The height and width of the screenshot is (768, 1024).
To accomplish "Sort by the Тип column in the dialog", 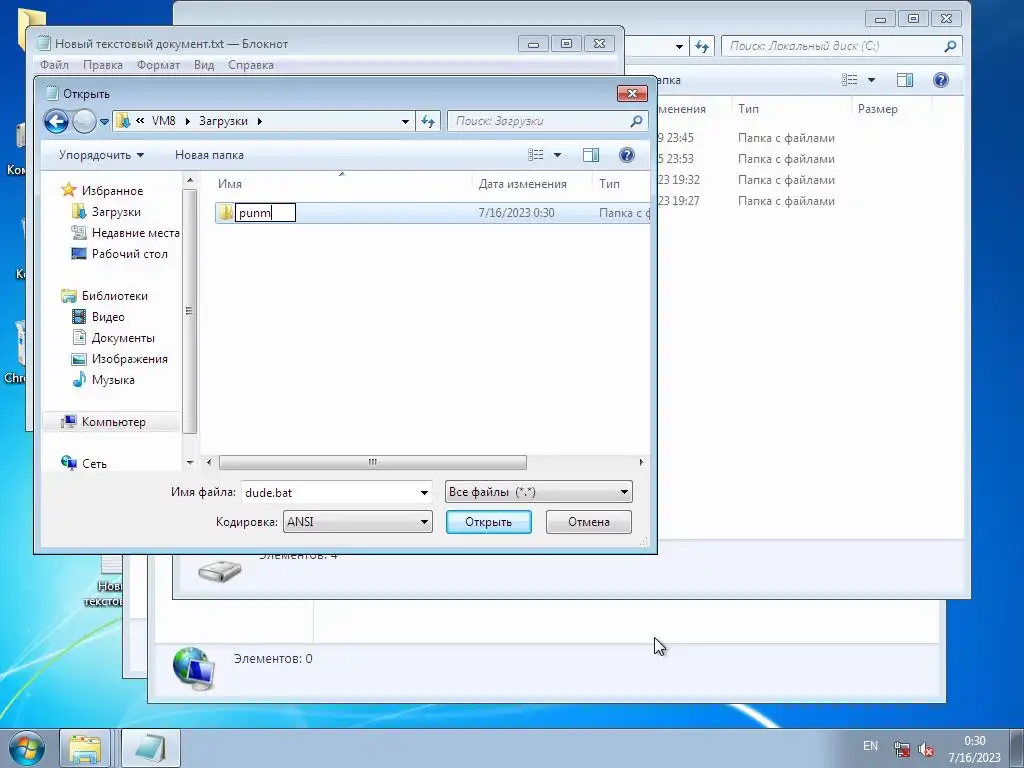I will (x=609, y=184).
